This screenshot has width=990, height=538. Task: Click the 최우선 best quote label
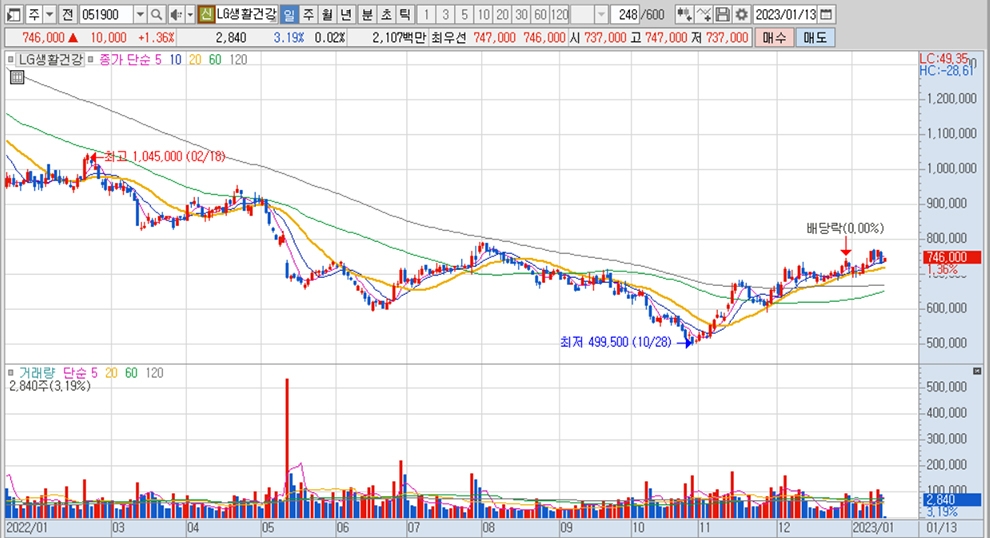tap(448, 38)
